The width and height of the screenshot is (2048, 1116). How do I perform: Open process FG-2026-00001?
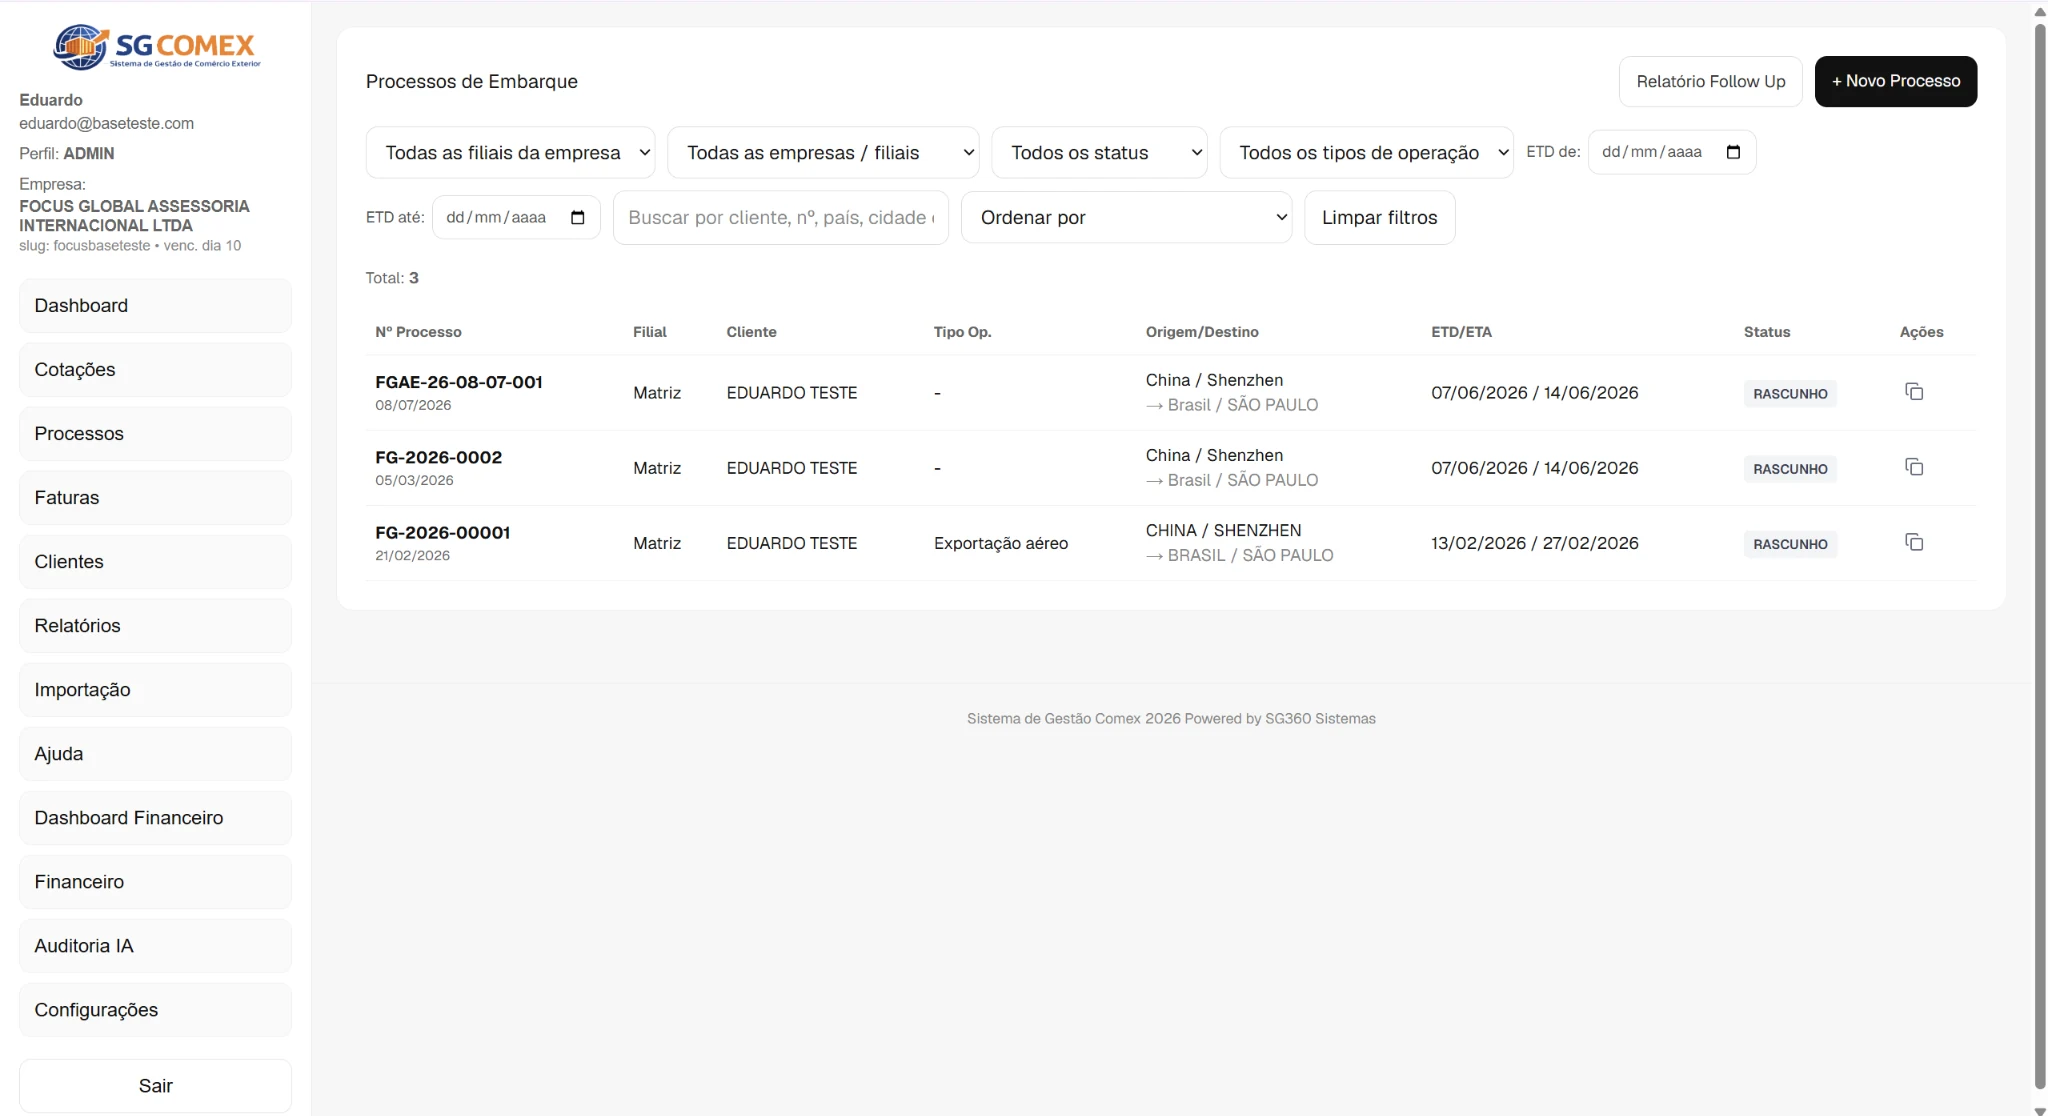click(x=442, y=532)
